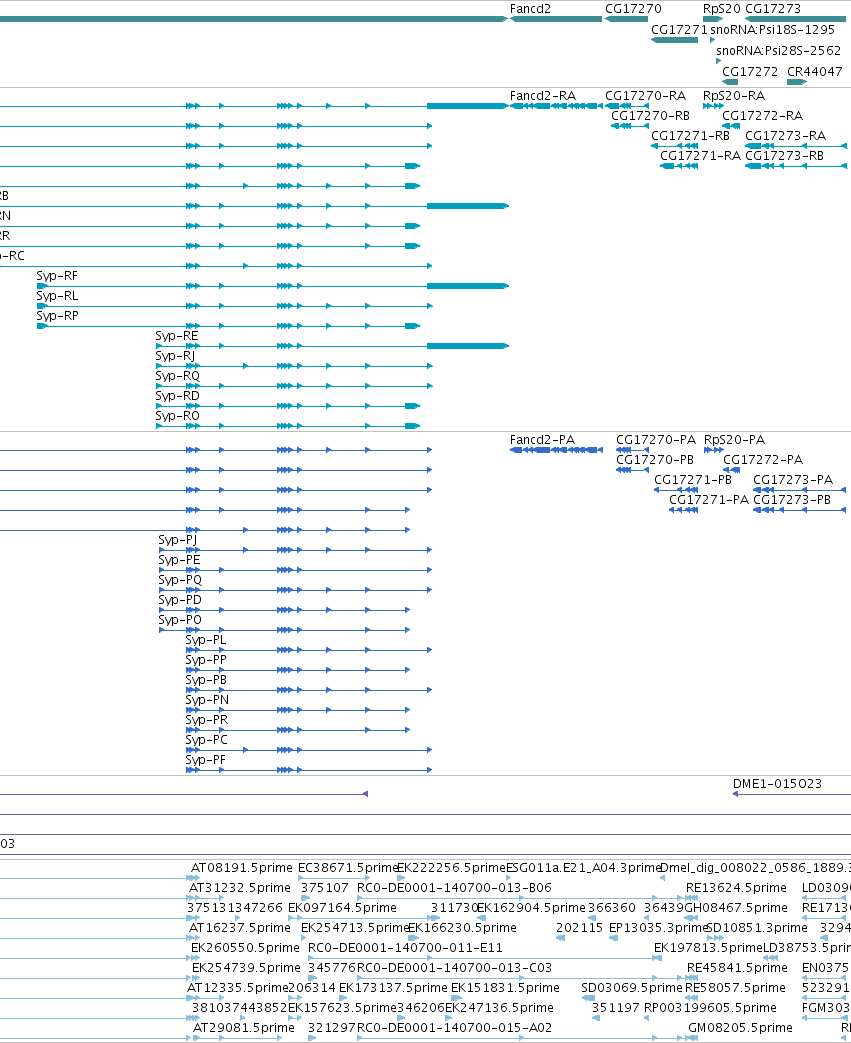The height and width of the screenshot is (1043, 851).
Task: Click the CG17271-RB transcript label
Action: click(690, 136)
